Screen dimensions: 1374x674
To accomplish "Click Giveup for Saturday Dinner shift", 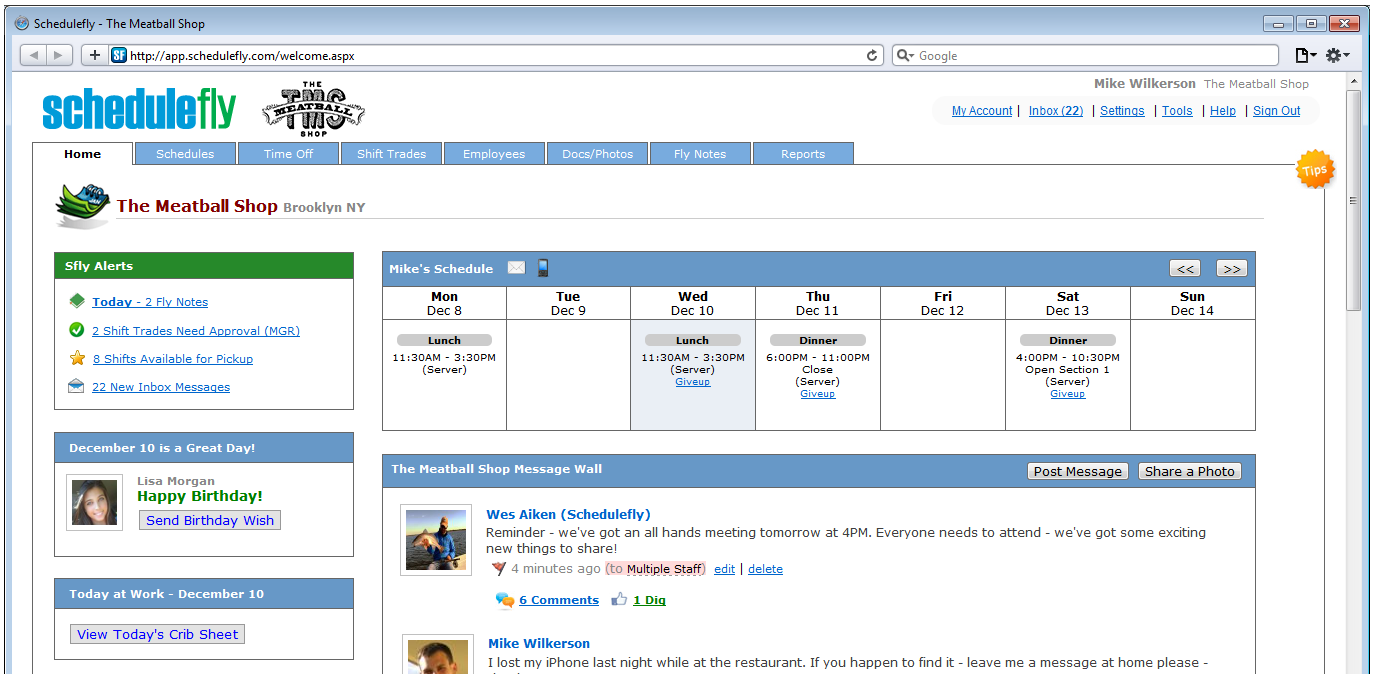I will (1068, 393).
